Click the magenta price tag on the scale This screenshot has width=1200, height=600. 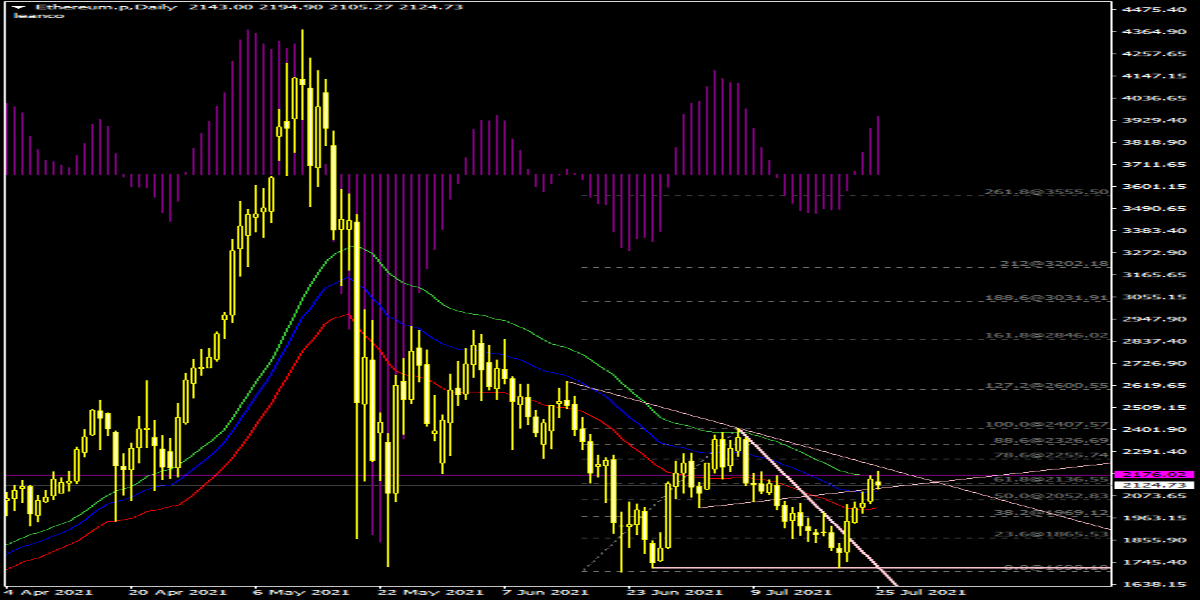tap(1154, 474)
